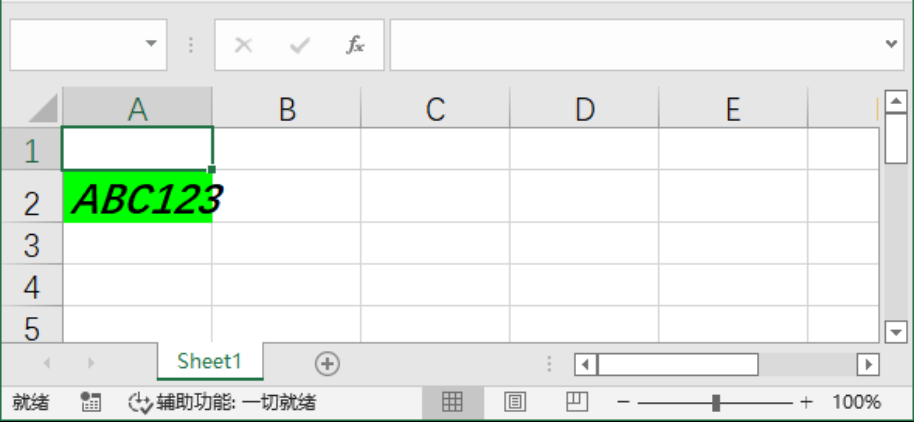This screenshot has height=422, width=914.
Task: Open the Name Box dropdown
Action: tap(151, 44)
